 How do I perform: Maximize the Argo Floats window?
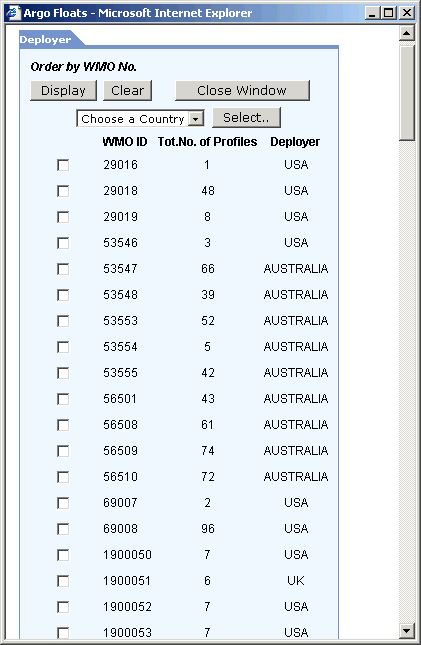tap(388, 13)
